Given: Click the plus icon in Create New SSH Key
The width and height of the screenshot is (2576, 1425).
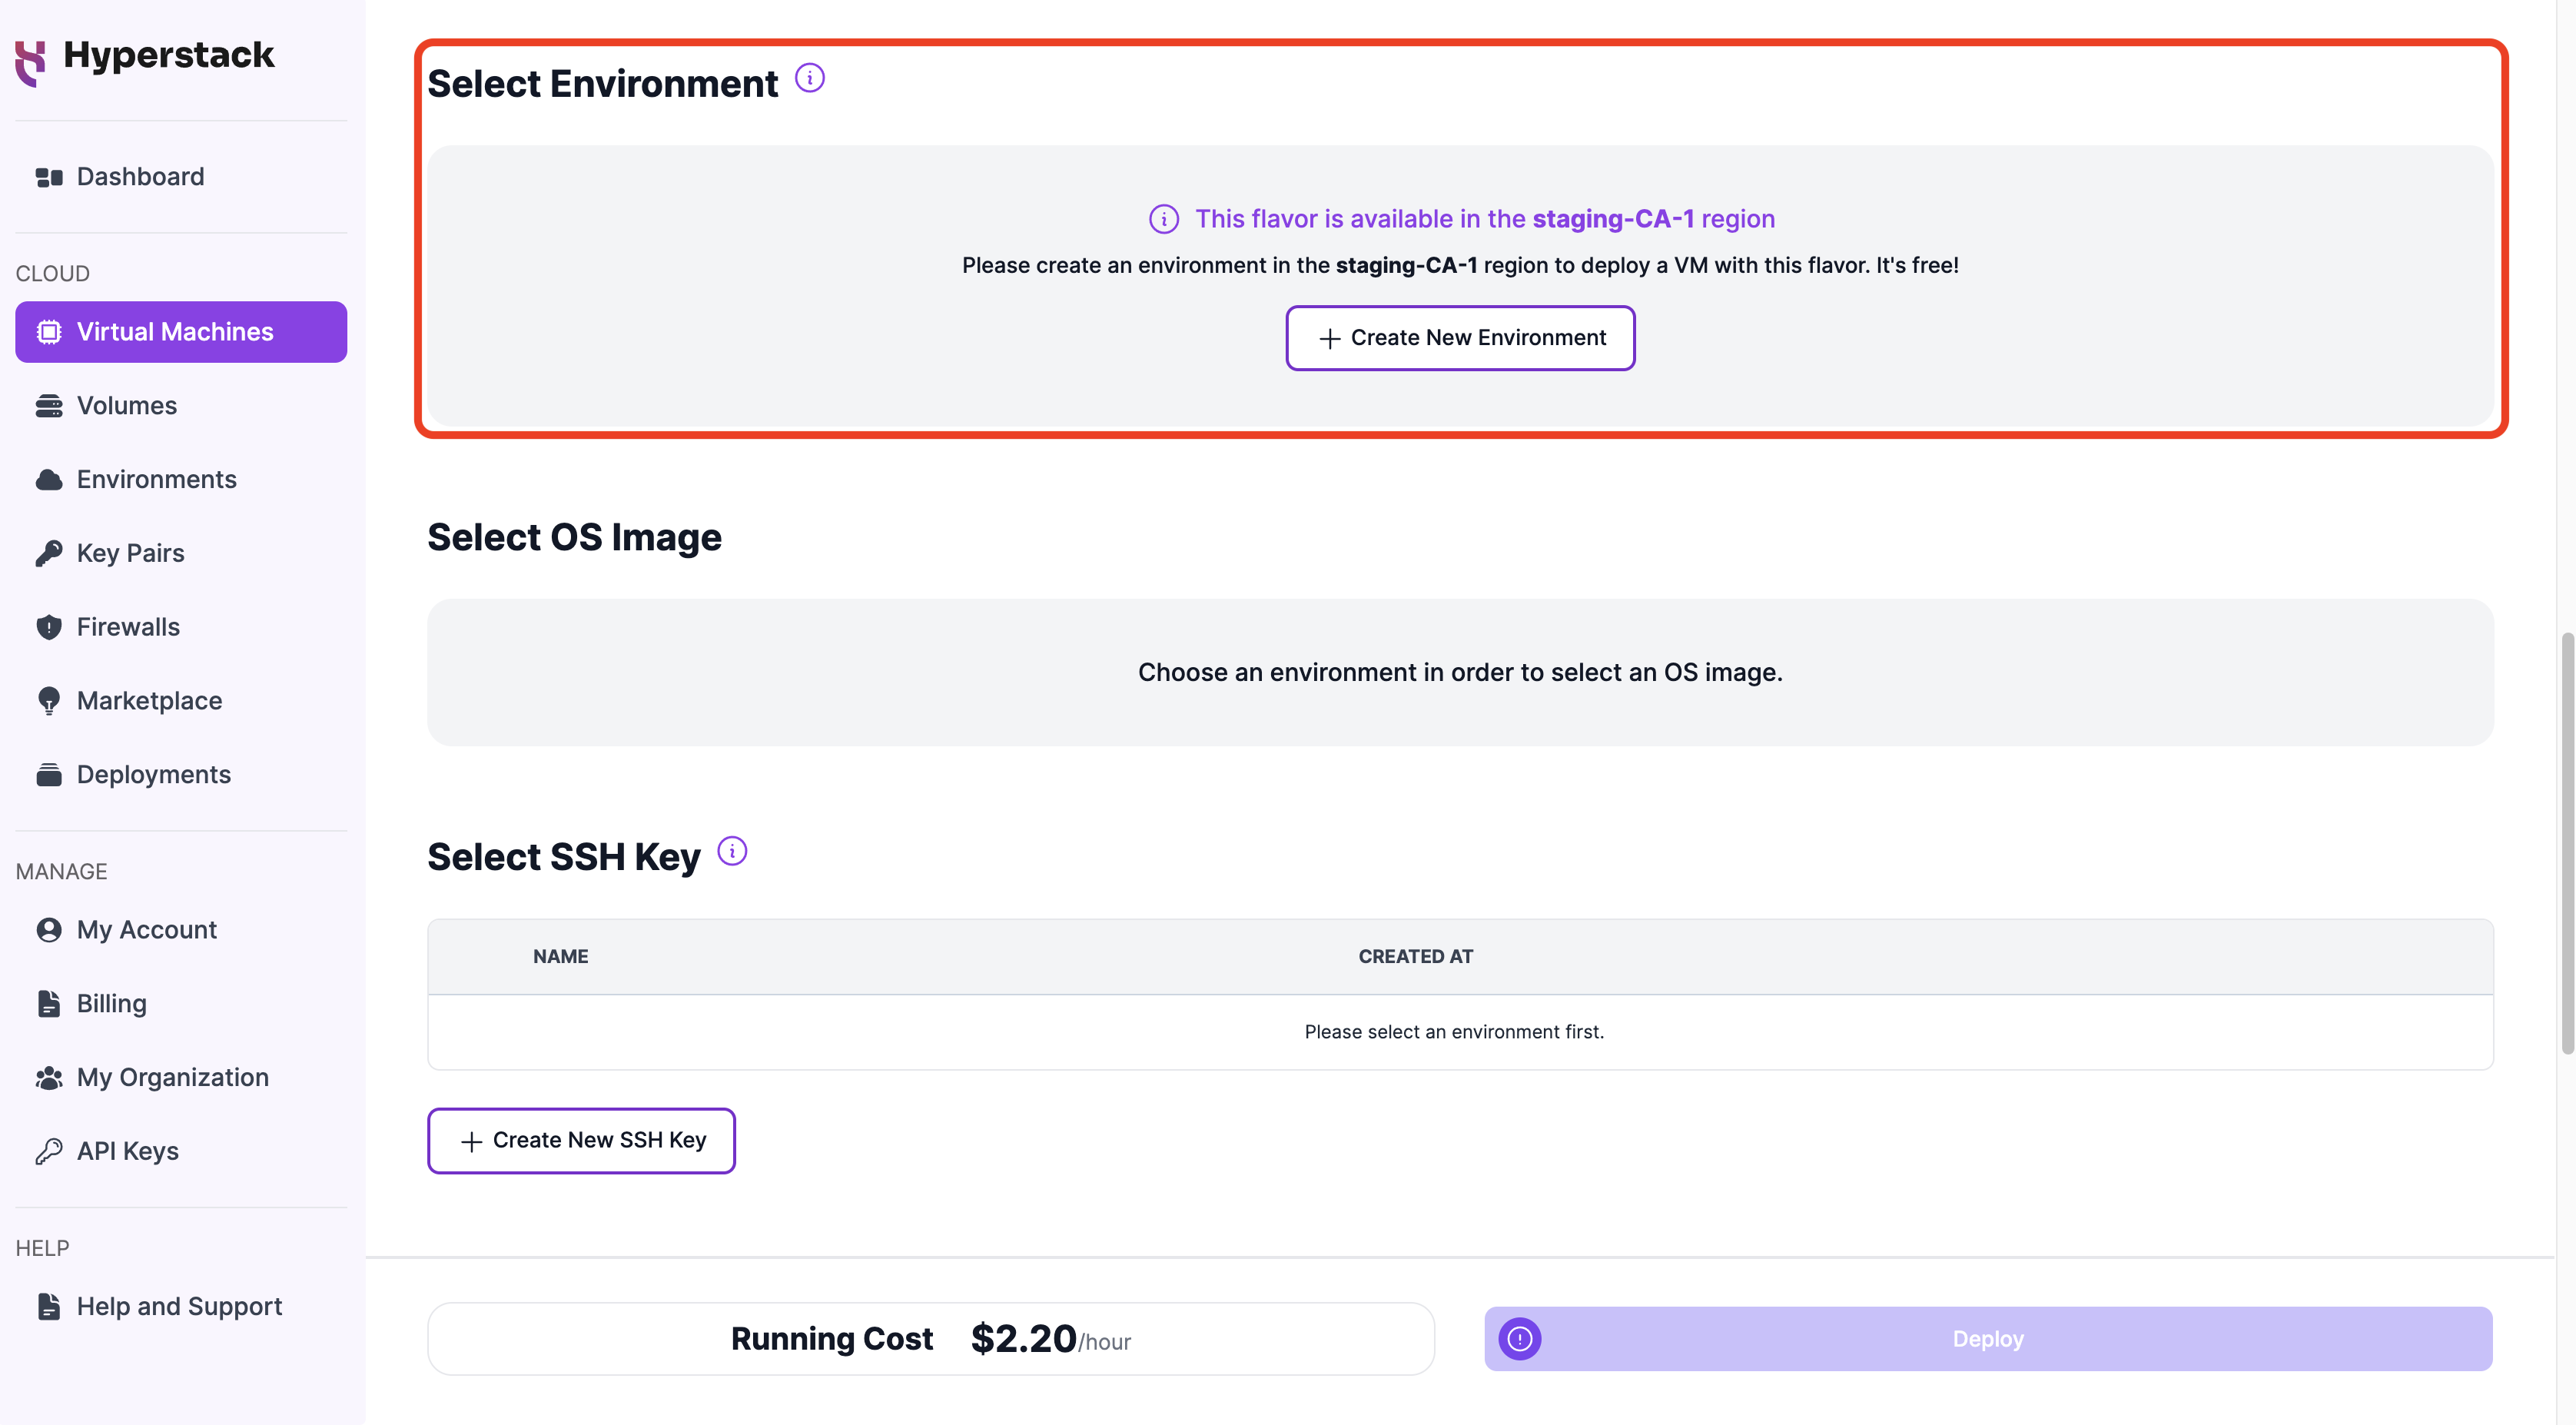Looking at the screenshot, I should 472,1142.
